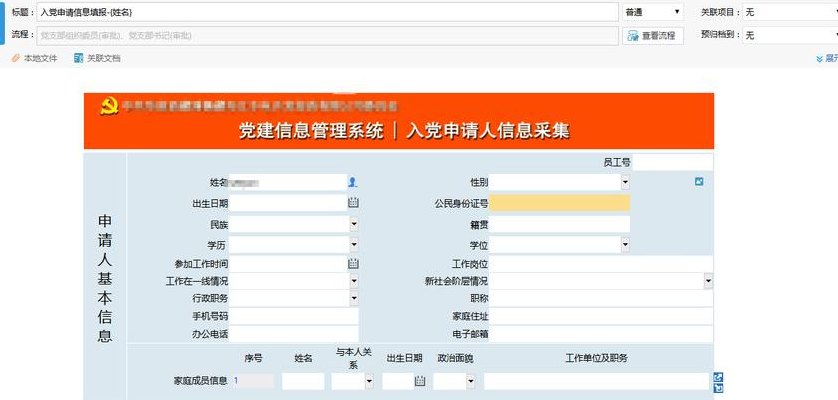The width and height of the screenshot is (838, 400).
Task: Open the 性别 dropdown
Action: point(625,182)
